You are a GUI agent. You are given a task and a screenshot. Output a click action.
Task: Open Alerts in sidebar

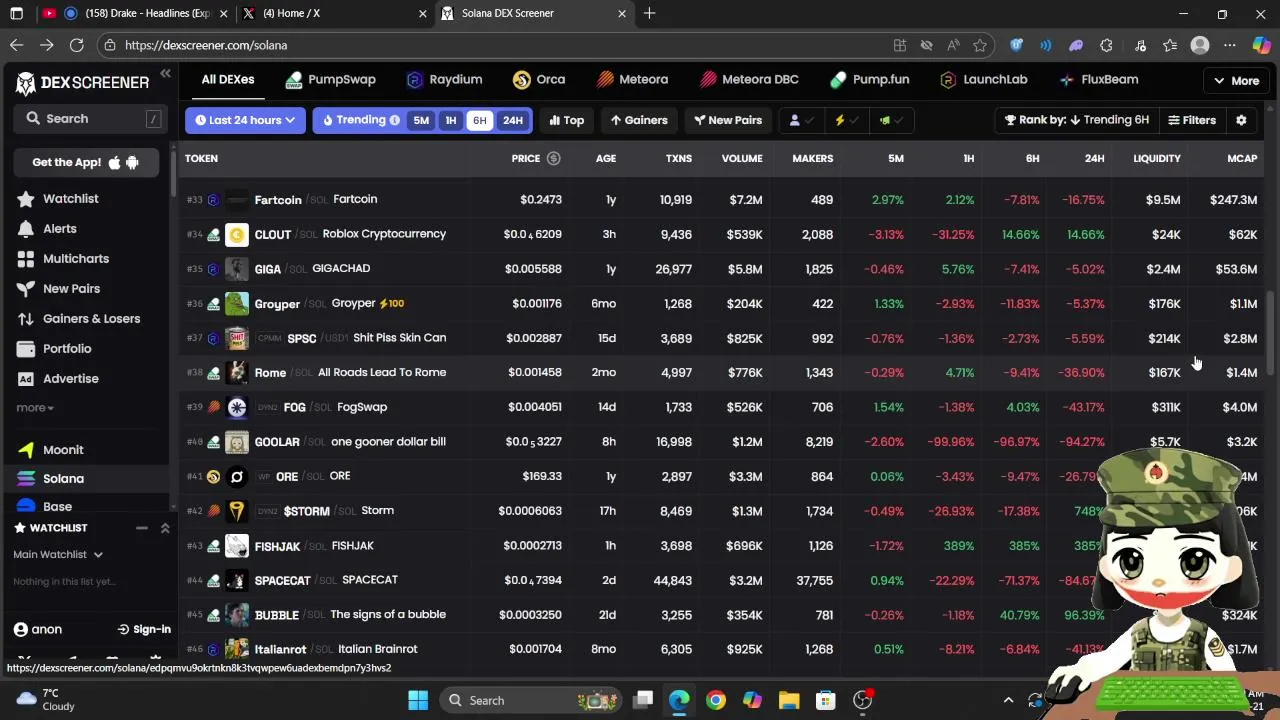point(59,228)
